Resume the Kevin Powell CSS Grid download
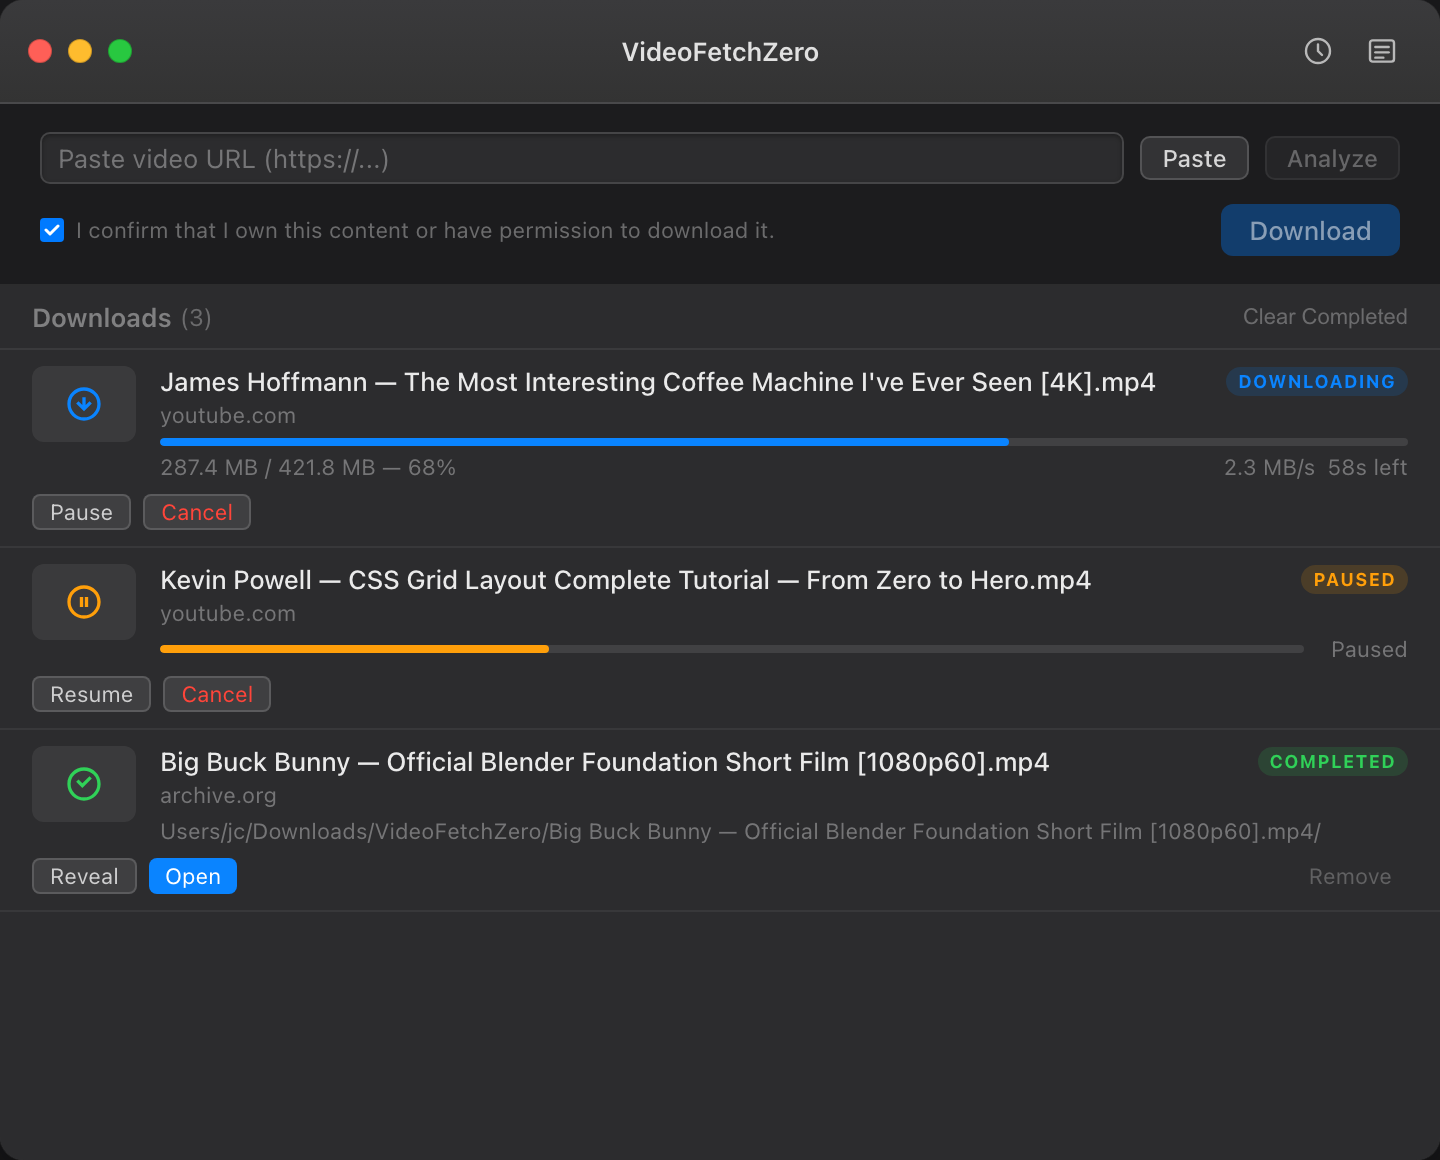 click(91, 694)
